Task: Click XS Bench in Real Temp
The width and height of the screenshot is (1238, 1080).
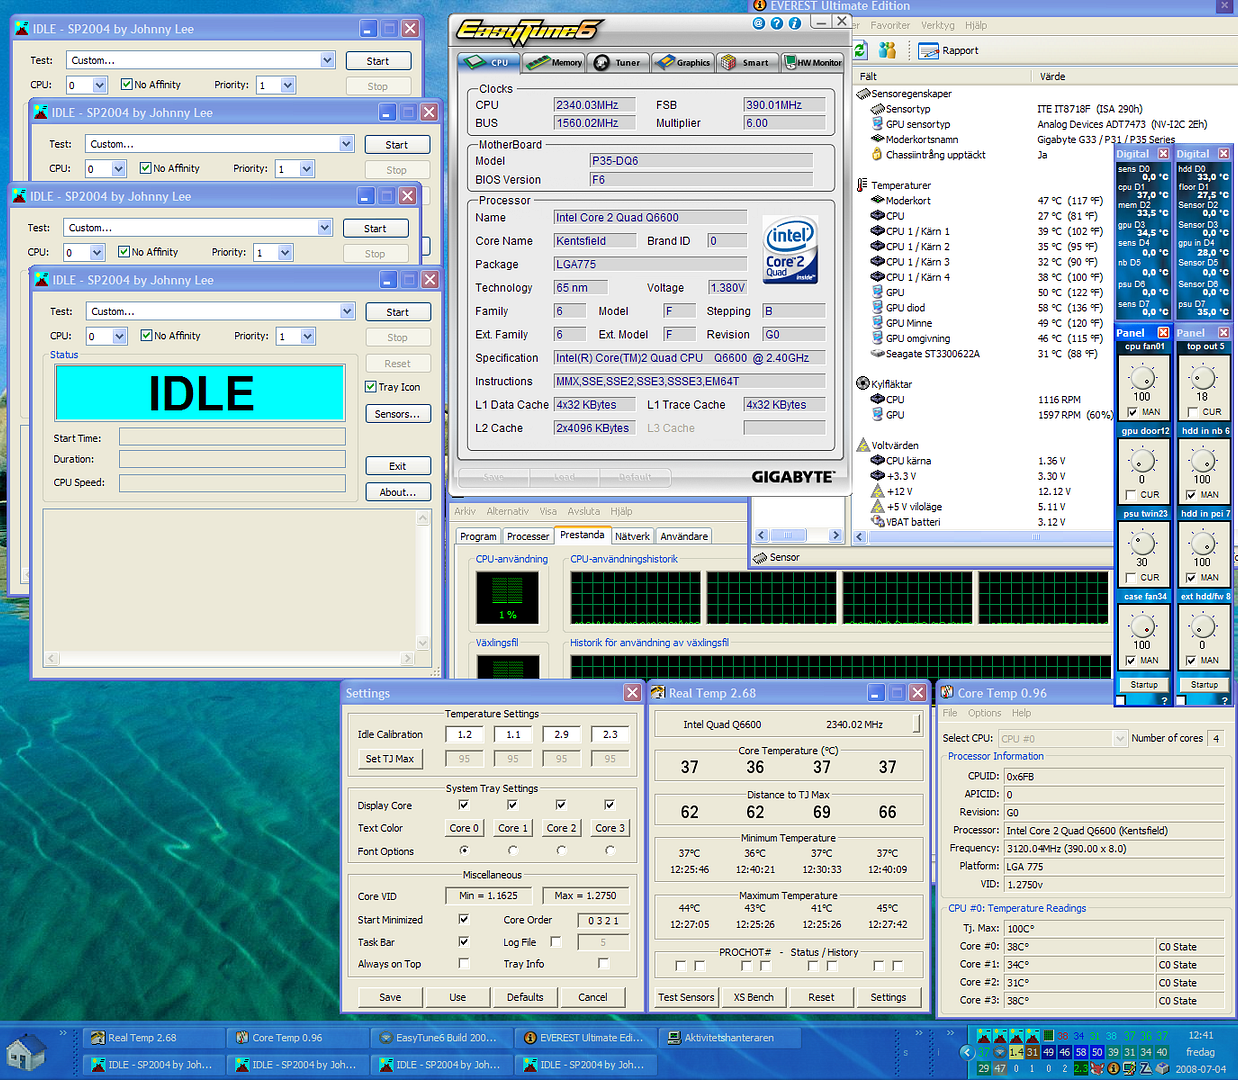Action: [753, 997]
